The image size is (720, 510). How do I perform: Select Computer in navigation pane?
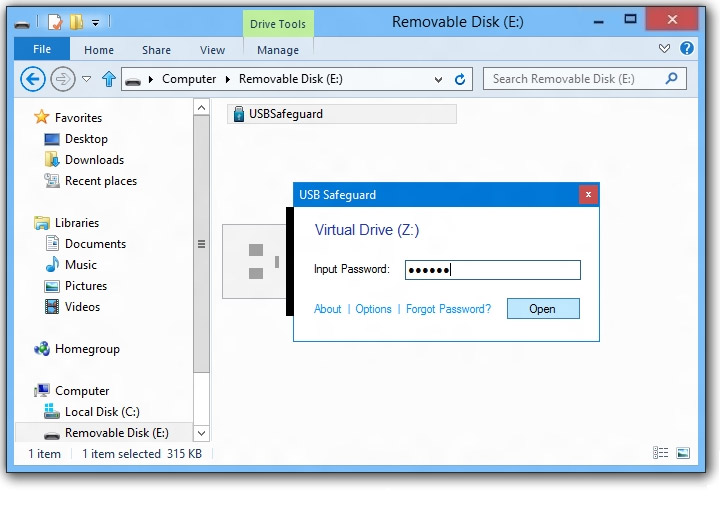pyautogui.click(x=82, y=391)
